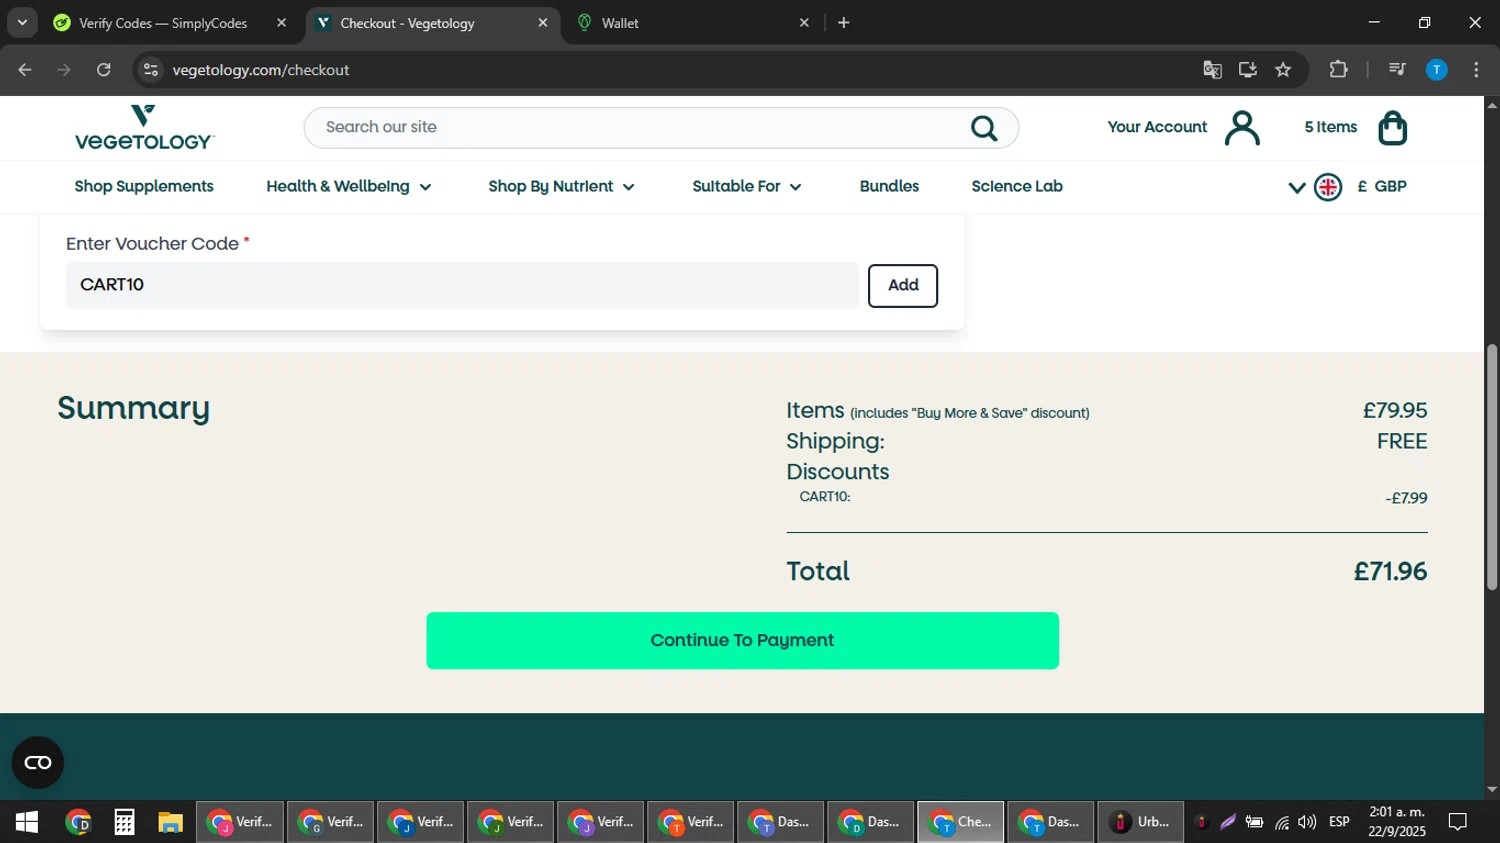The height and width of the screenshot is (843, 1500).
Task: Click browser forward arrow
Action: pyautogui.click(x=64, y=70)
